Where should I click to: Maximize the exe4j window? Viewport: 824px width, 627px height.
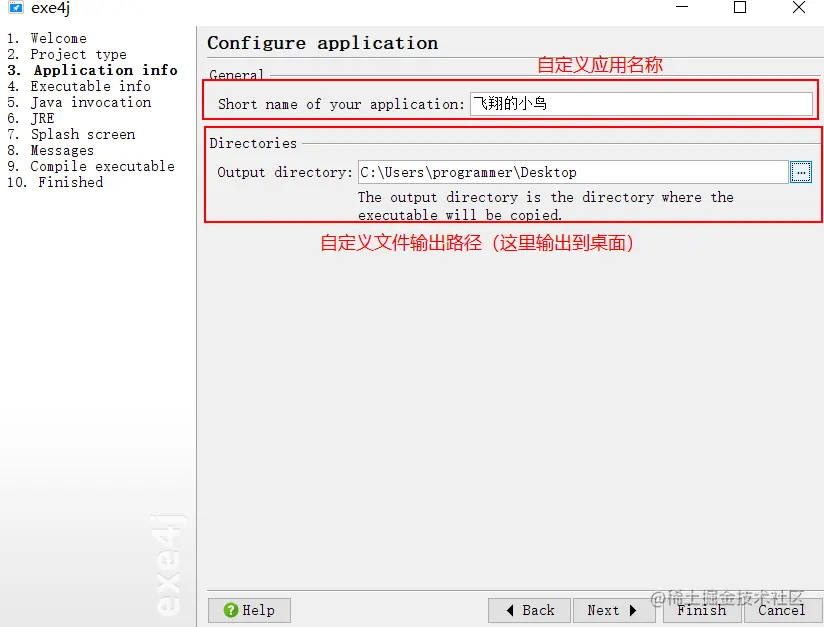tap(740, 7)
